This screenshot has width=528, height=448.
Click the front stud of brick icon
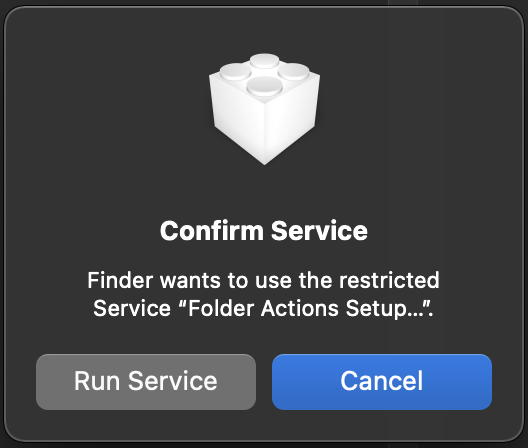[x=264, y=85]
